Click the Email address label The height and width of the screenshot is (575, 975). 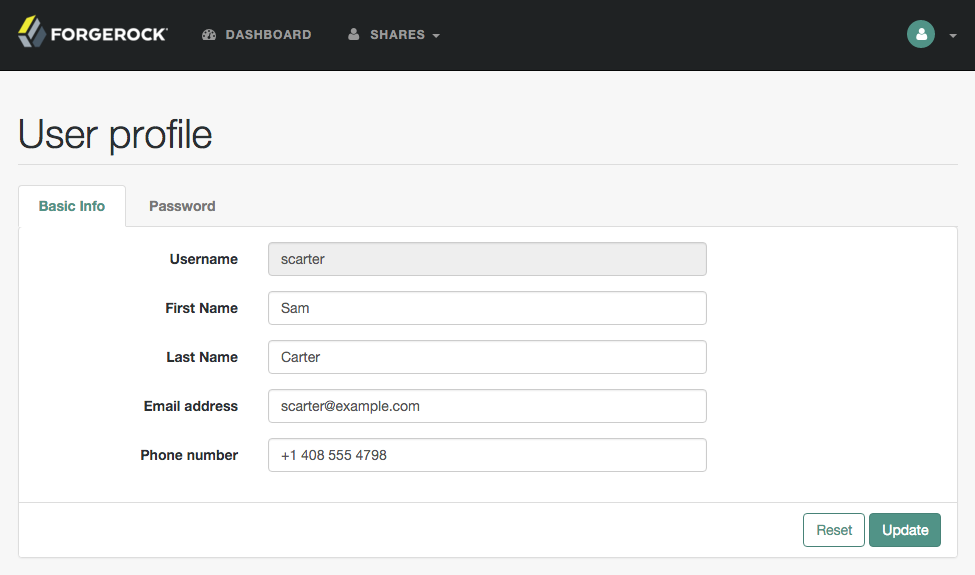tap(191, 406)
